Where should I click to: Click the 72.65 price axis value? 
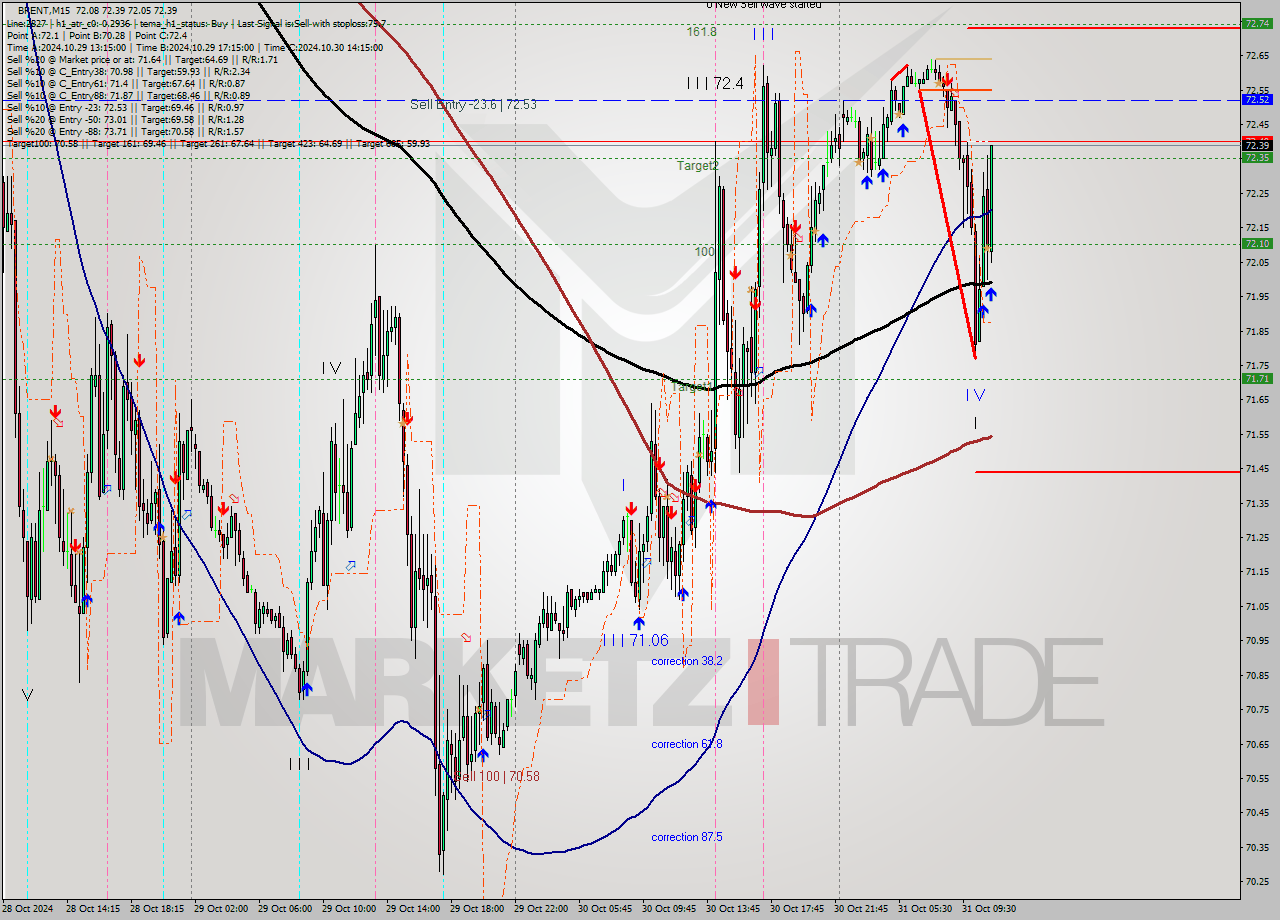pos(1257,55)
